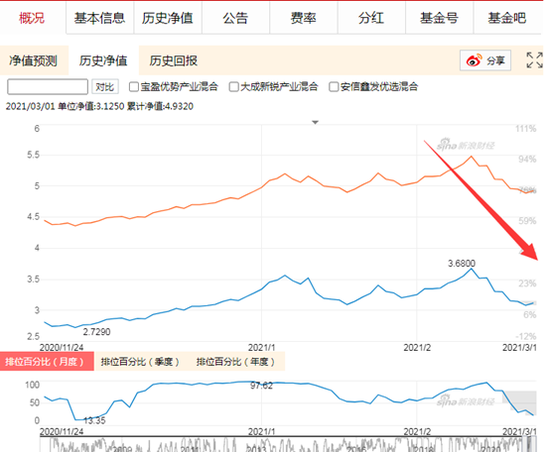Switch chart to 历史回报
Image resolution: width=550 pixels, height=452 pixels.
pyautogui.click(x=173, y=61)
